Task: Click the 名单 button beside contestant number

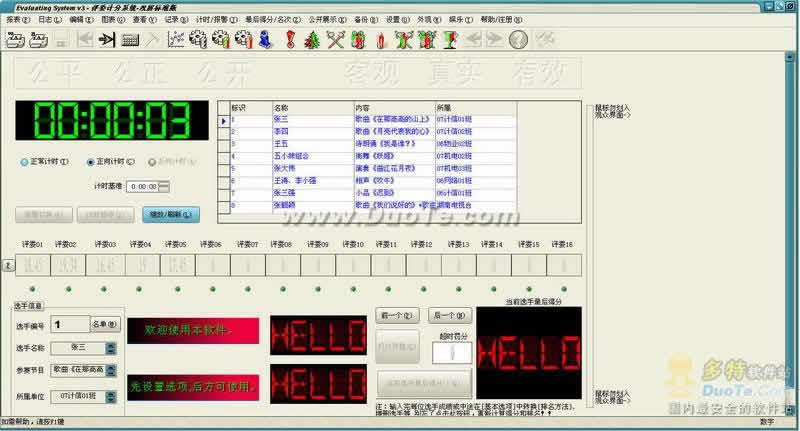Action: (106, 324)
